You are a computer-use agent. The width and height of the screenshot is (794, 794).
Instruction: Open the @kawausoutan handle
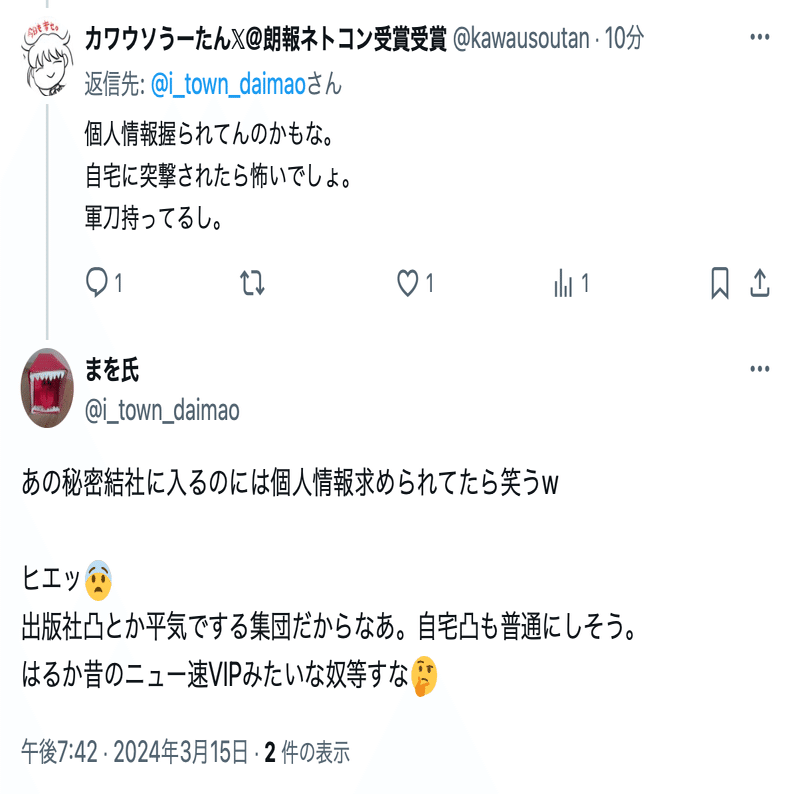(521, 38)
